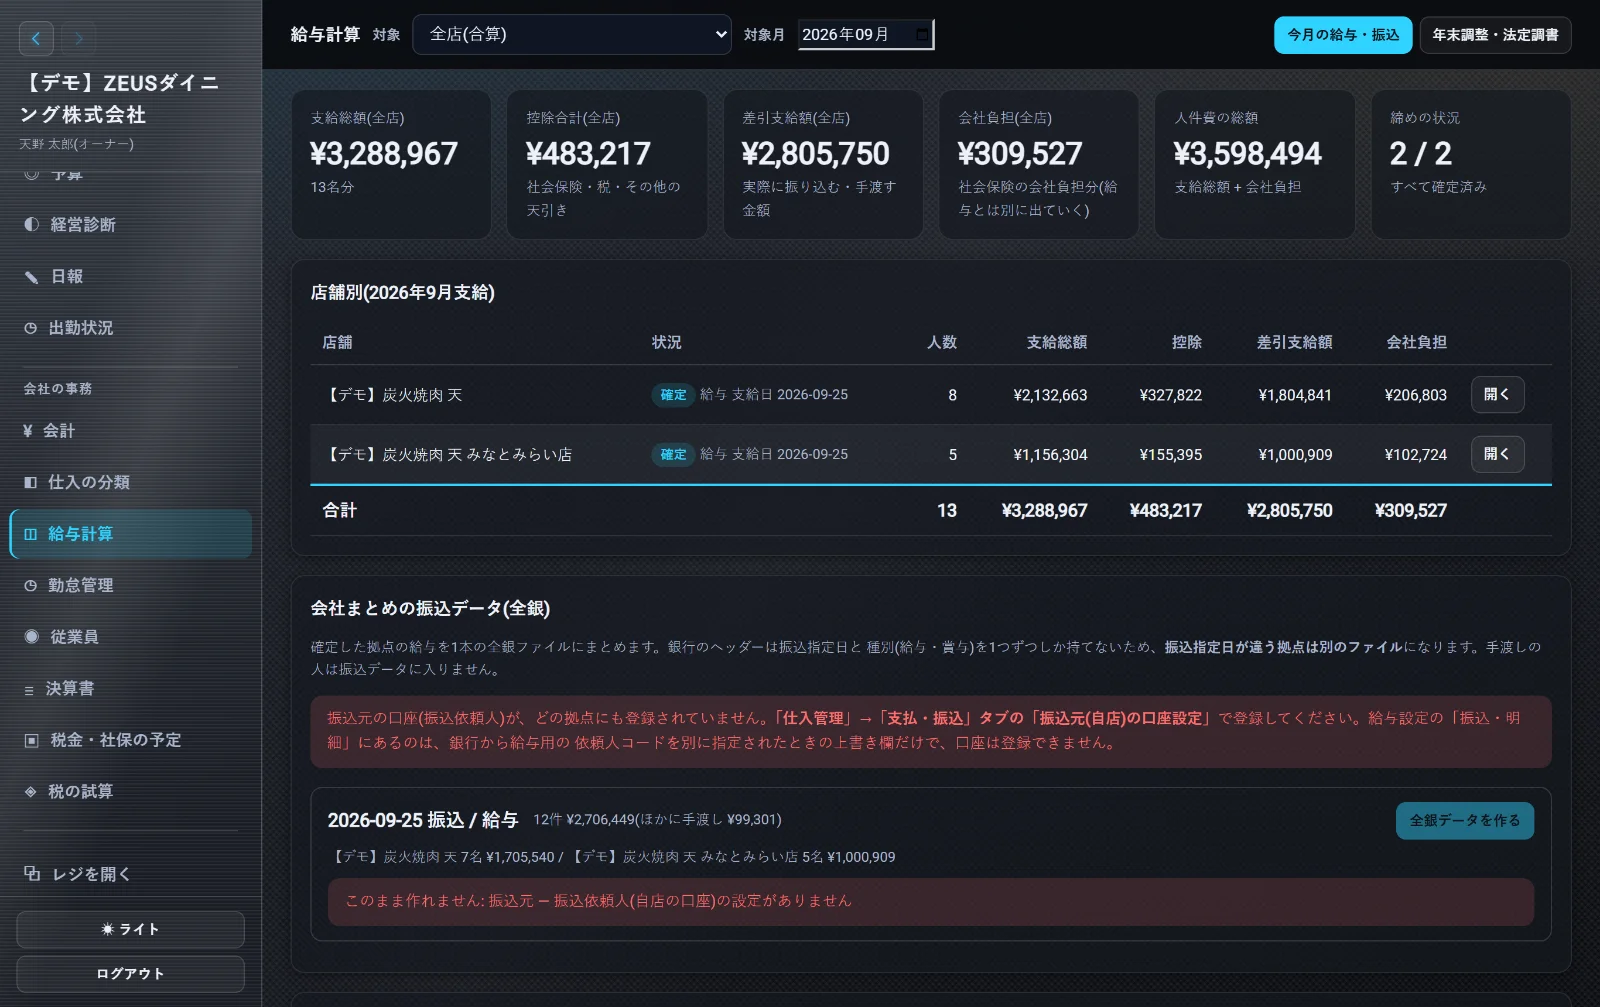Click the 税の試算 diamond icon
The image size is (1600, 1007).
(31, 792)
